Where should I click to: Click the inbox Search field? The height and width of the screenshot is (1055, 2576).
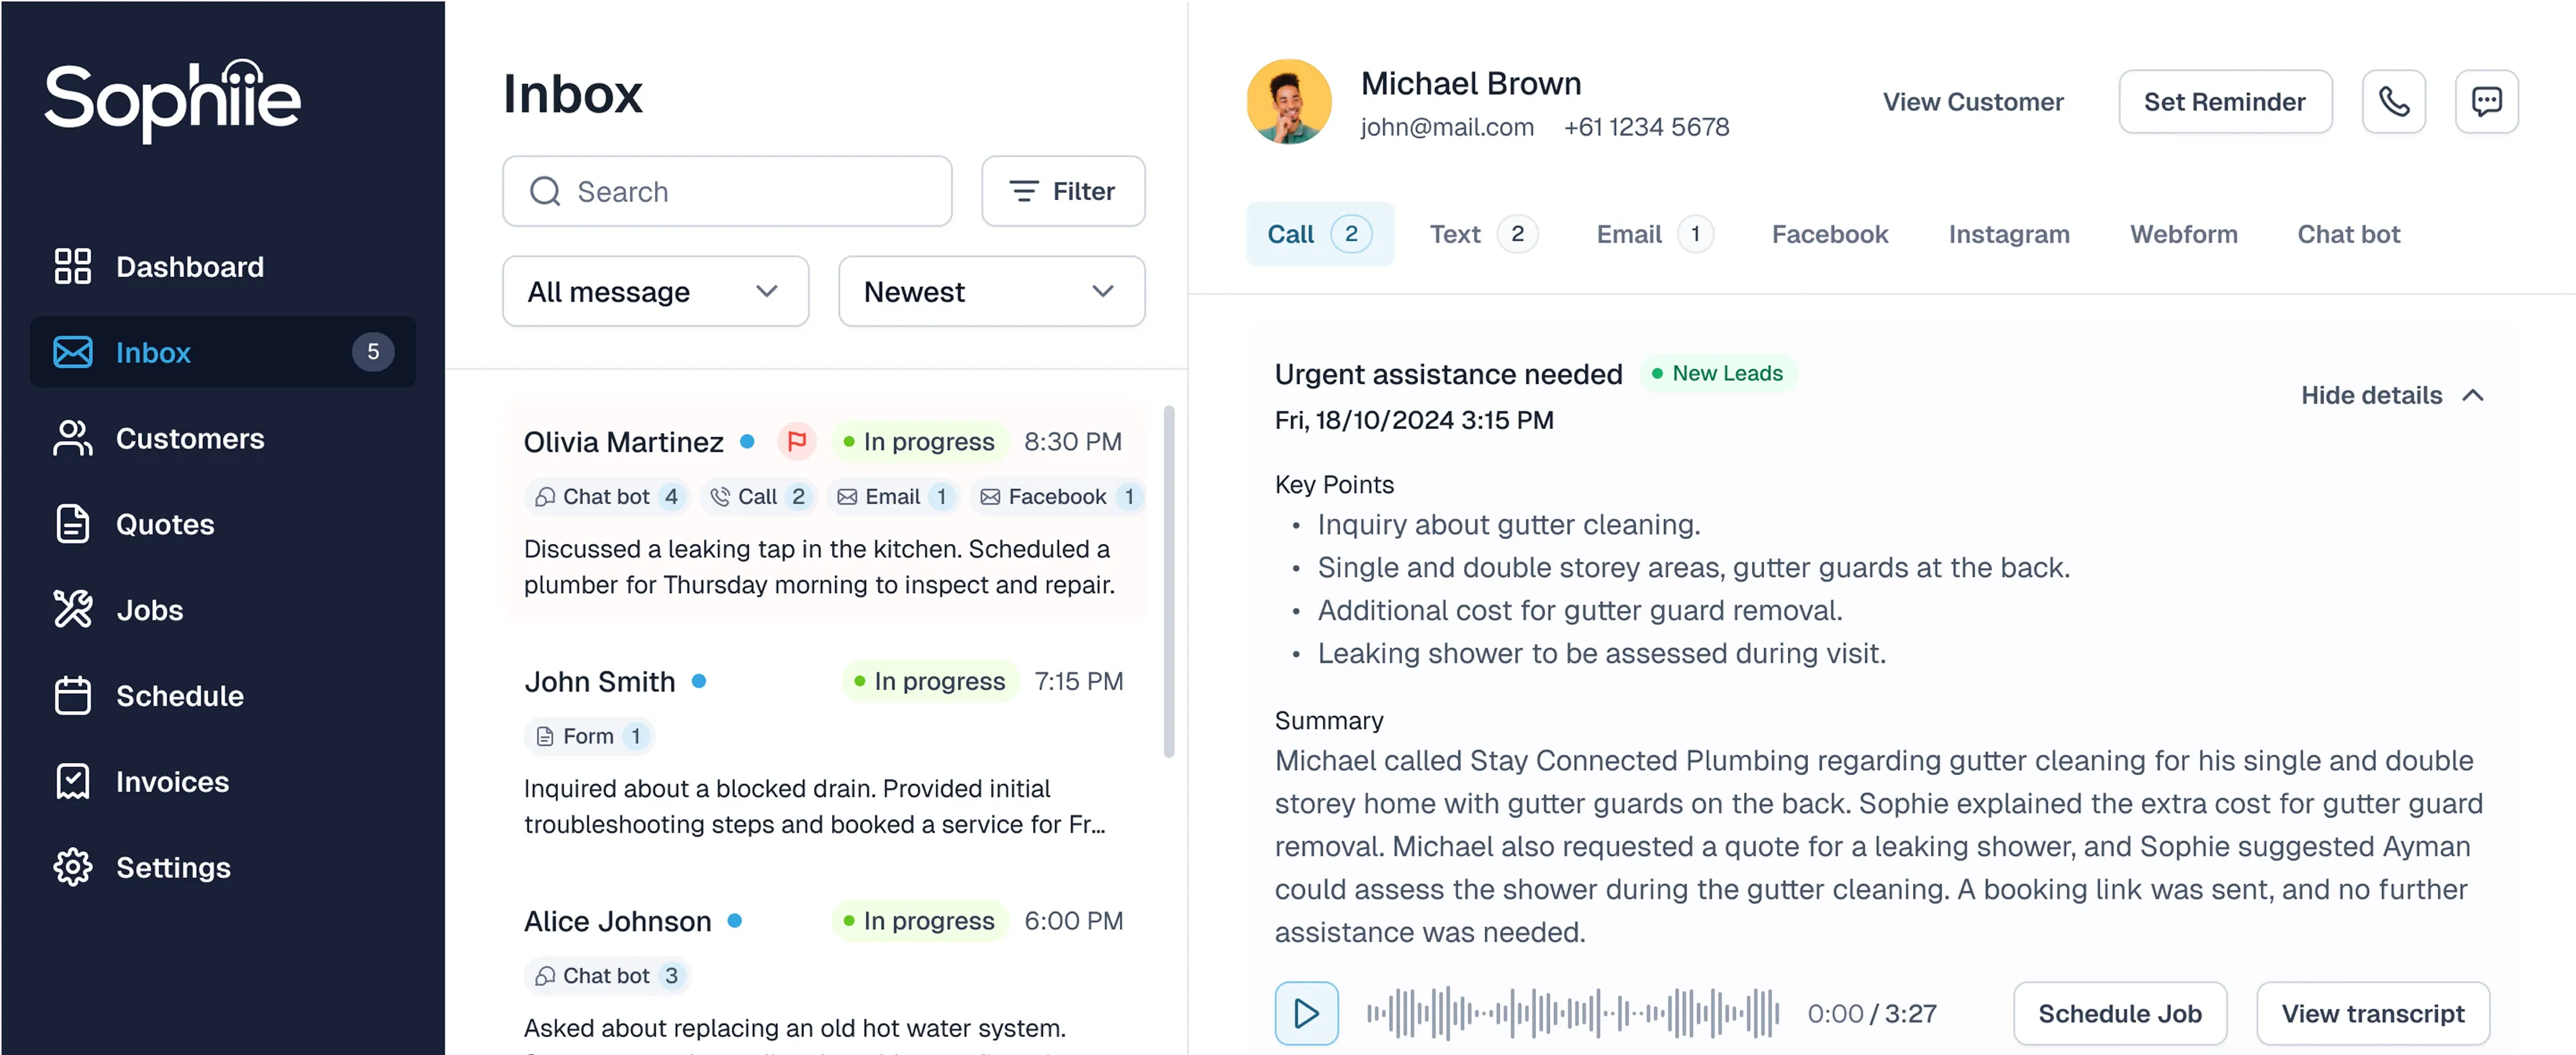click(727, 191)
